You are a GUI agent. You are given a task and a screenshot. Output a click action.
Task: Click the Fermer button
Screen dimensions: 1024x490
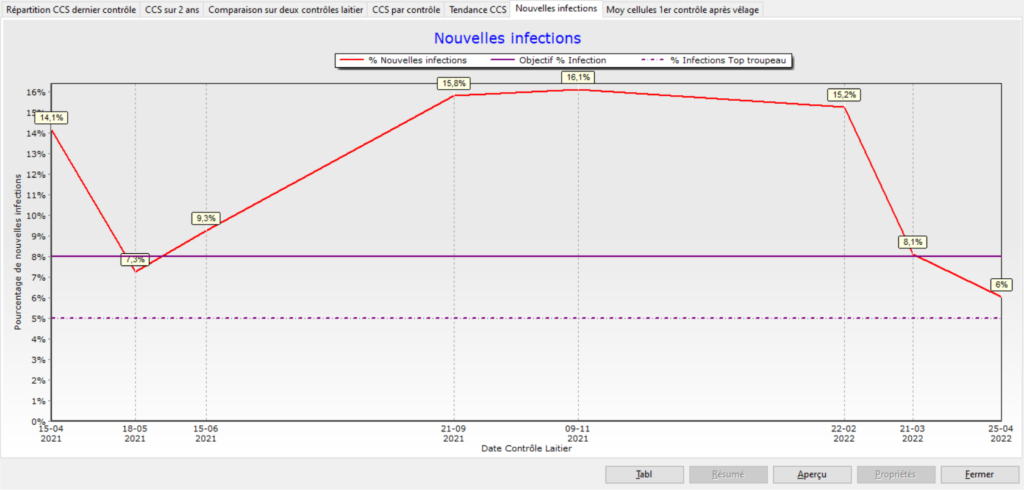tap(979, 474)
